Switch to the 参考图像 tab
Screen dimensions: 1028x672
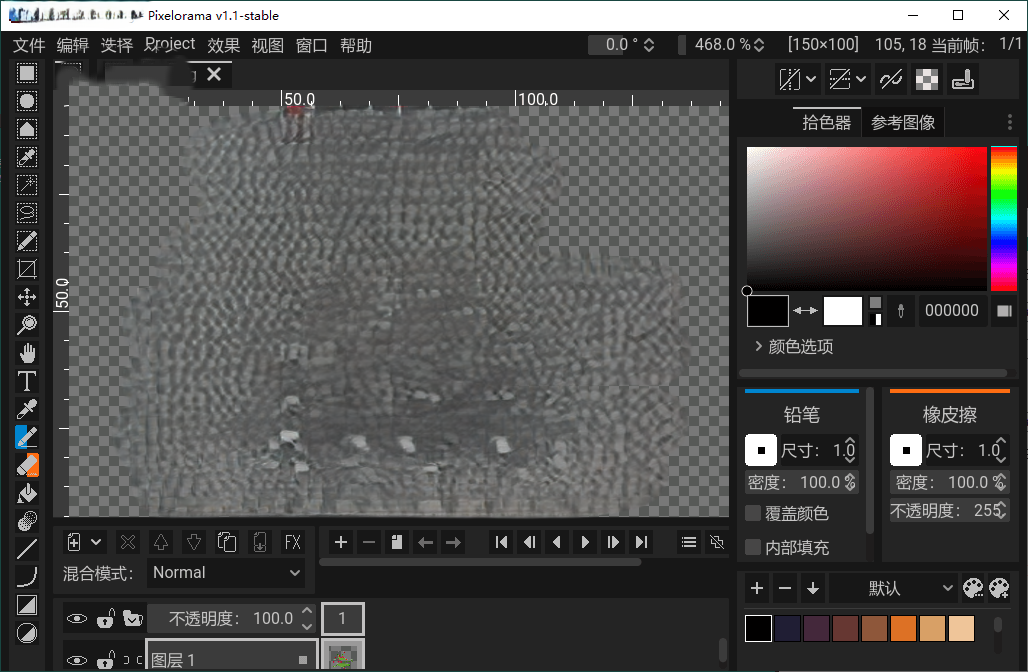click(903, 122)
